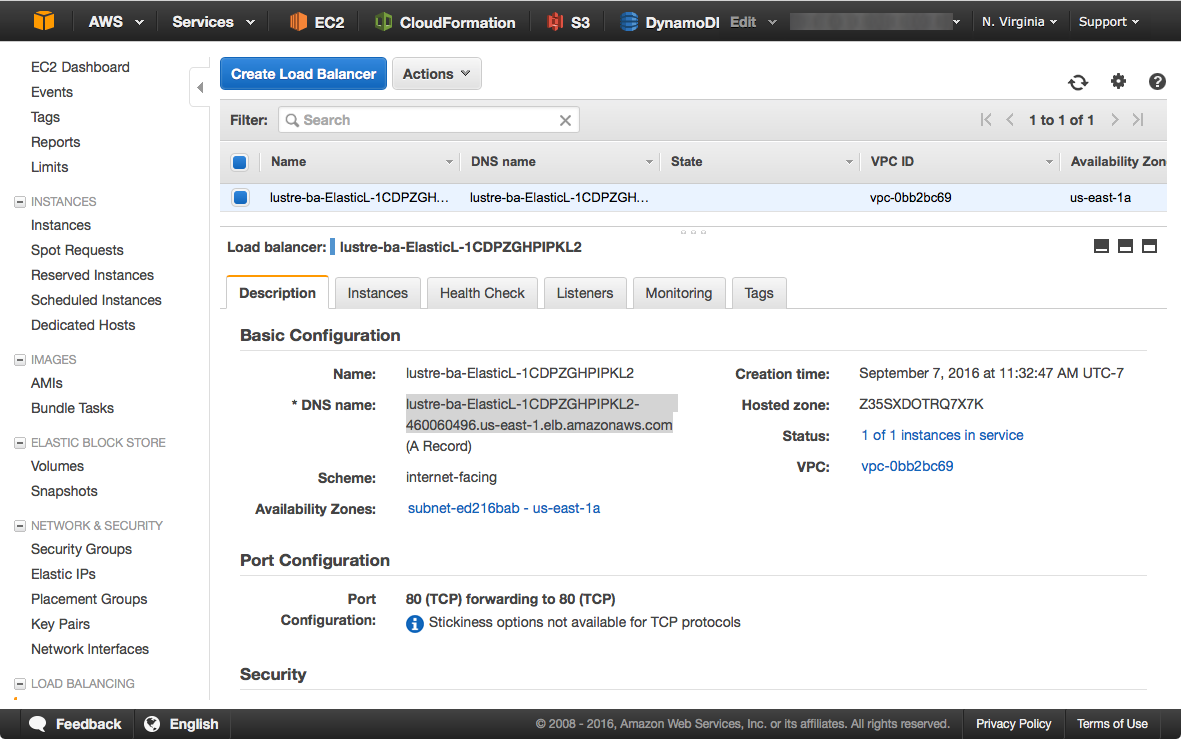The image size is (1181, 739).
Task: Switch to the Listeners tab
Action: (585, 293)
